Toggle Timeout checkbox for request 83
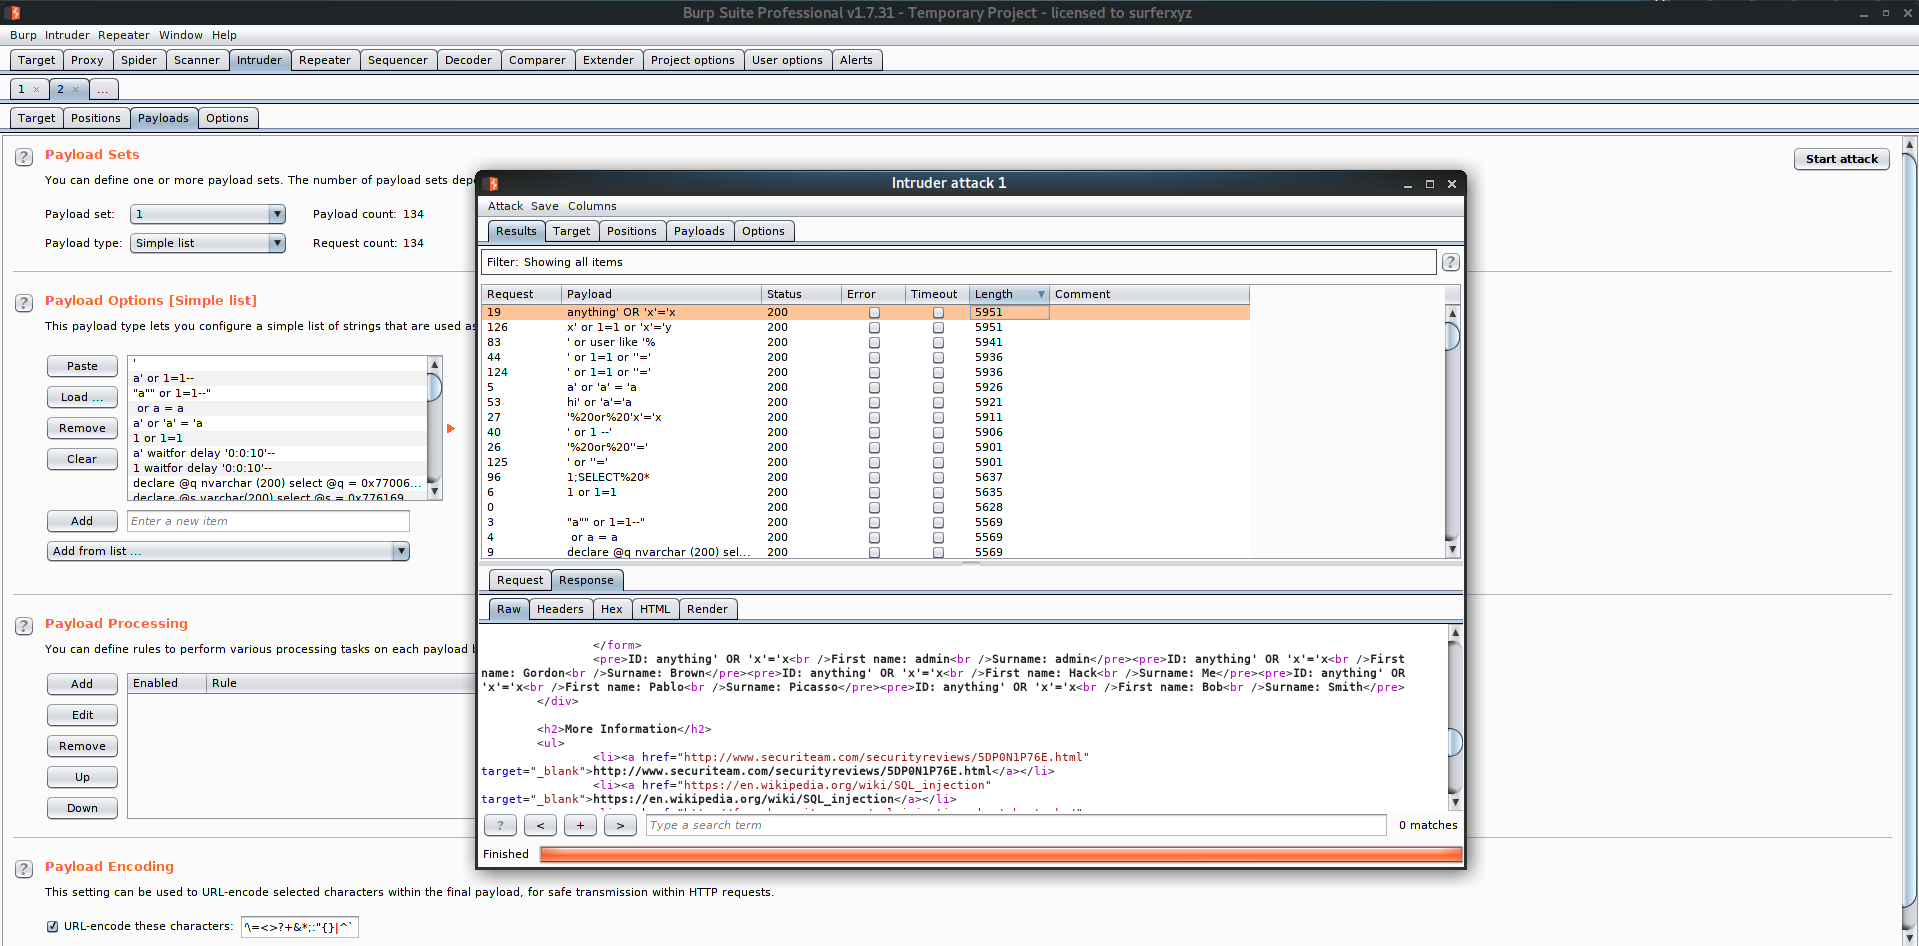This screenshot has height=946, width=1919. pos(938,342)
